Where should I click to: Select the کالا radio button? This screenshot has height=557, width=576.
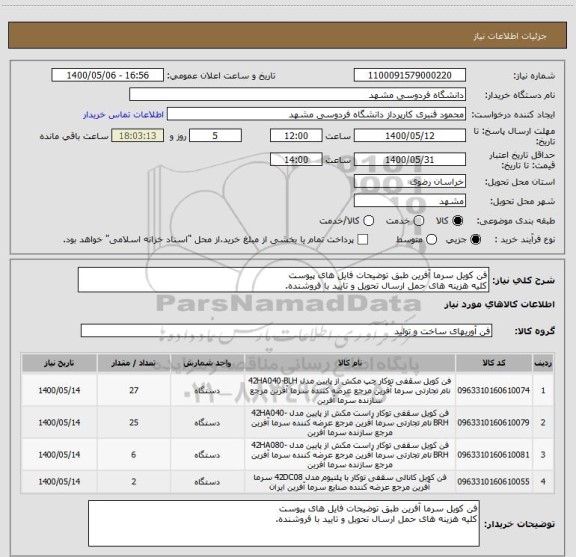pyautogui.click(x=458, y=220)
